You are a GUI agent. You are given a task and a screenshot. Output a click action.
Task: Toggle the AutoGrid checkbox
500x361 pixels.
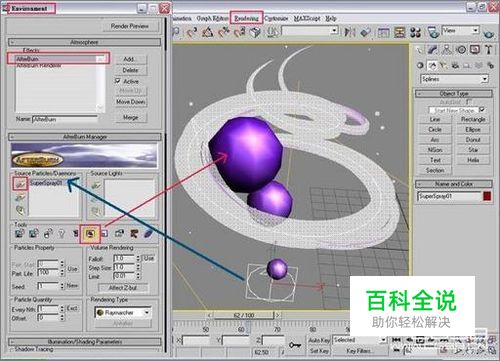click(468, 101)
